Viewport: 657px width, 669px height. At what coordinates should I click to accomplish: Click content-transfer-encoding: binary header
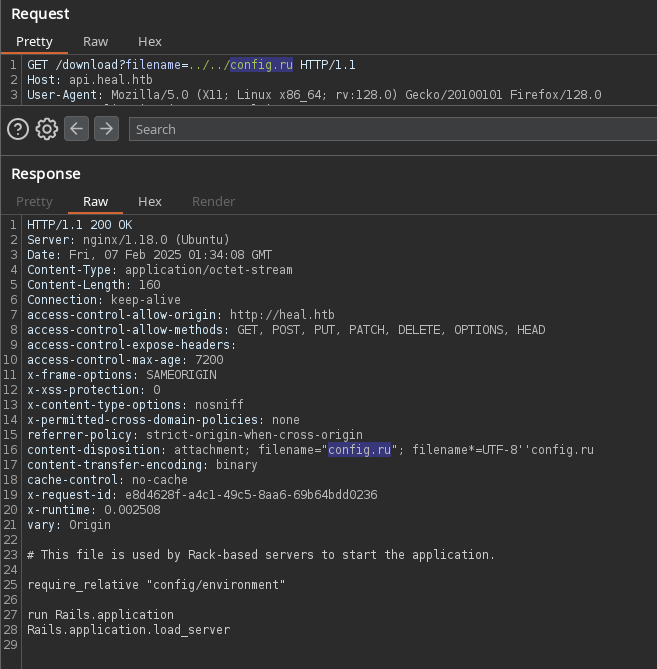142,465
